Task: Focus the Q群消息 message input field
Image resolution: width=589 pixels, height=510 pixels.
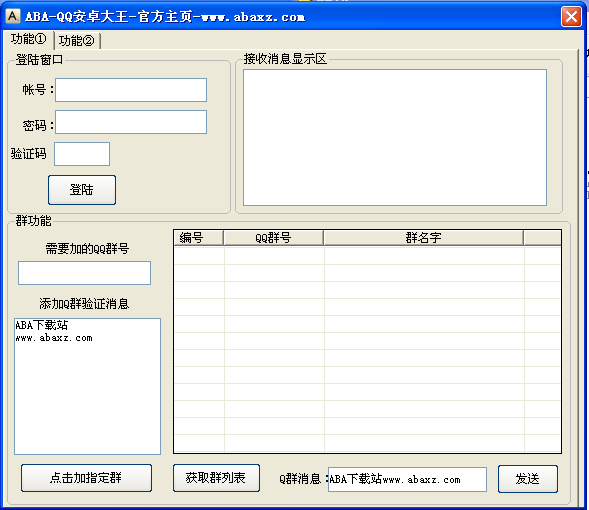Action: coord(407,479)
